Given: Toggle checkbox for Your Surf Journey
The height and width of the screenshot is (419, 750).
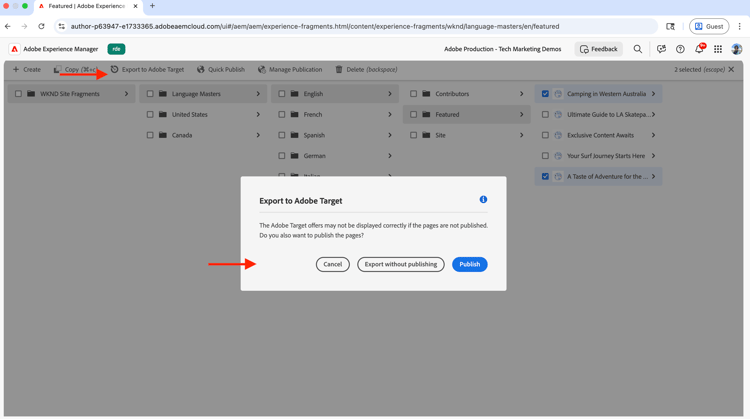Looking at the screenshot, I should point(545,155).
